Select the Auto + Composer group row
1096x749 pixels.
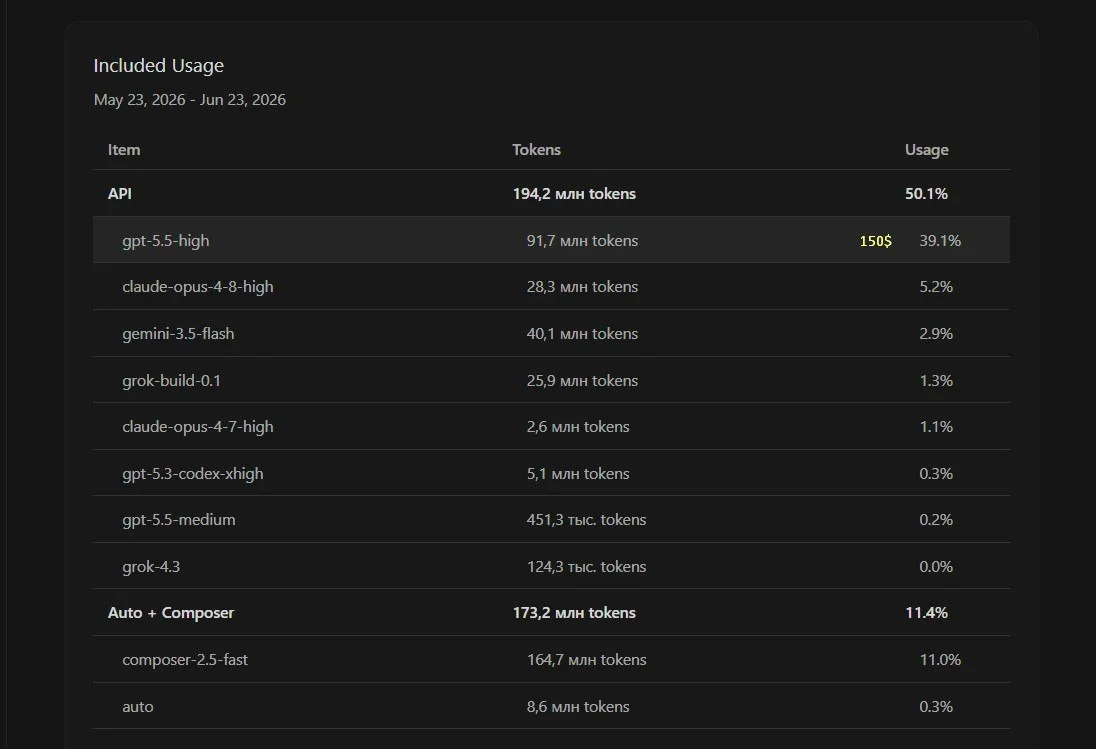coord(551,612)
